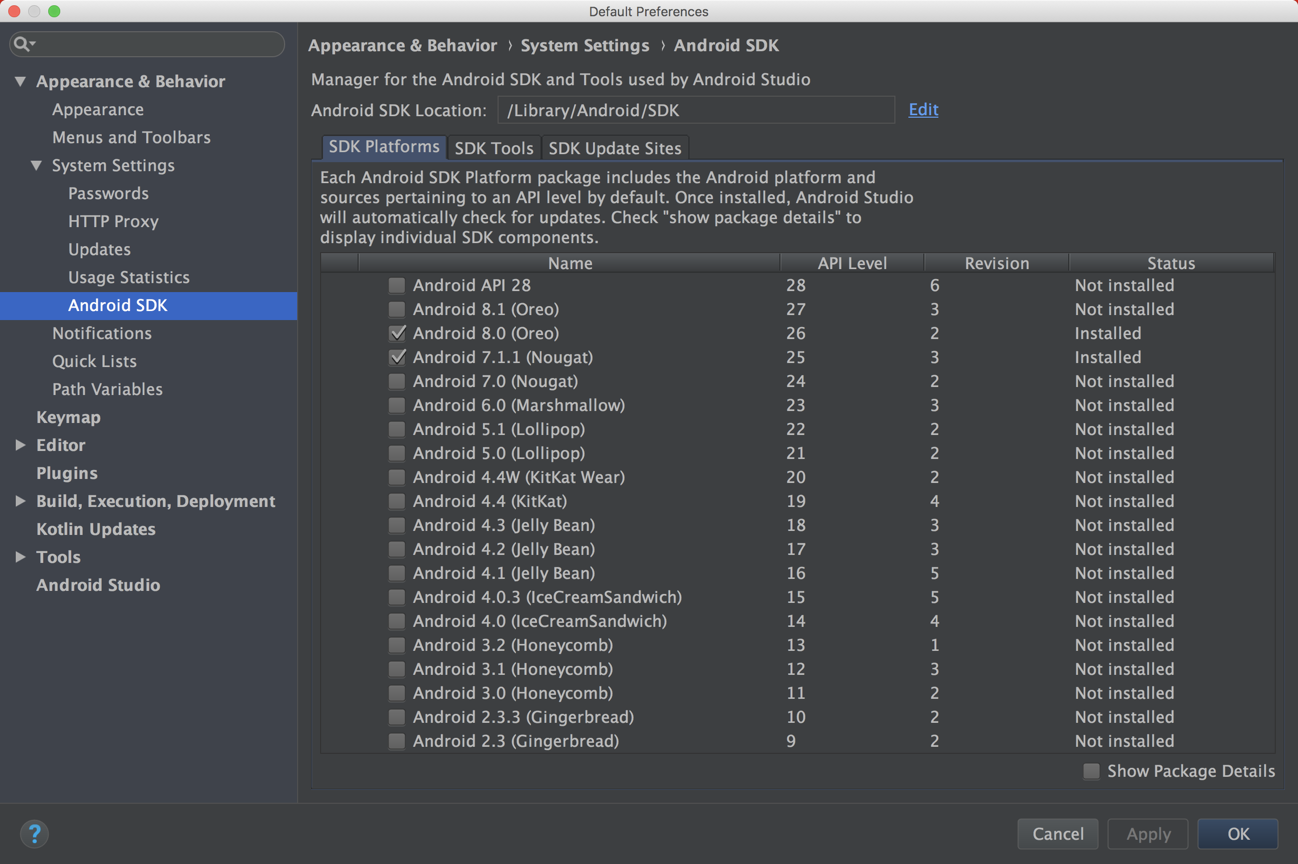
Task: Click the search magnifier icon
Action: point(22,44)
